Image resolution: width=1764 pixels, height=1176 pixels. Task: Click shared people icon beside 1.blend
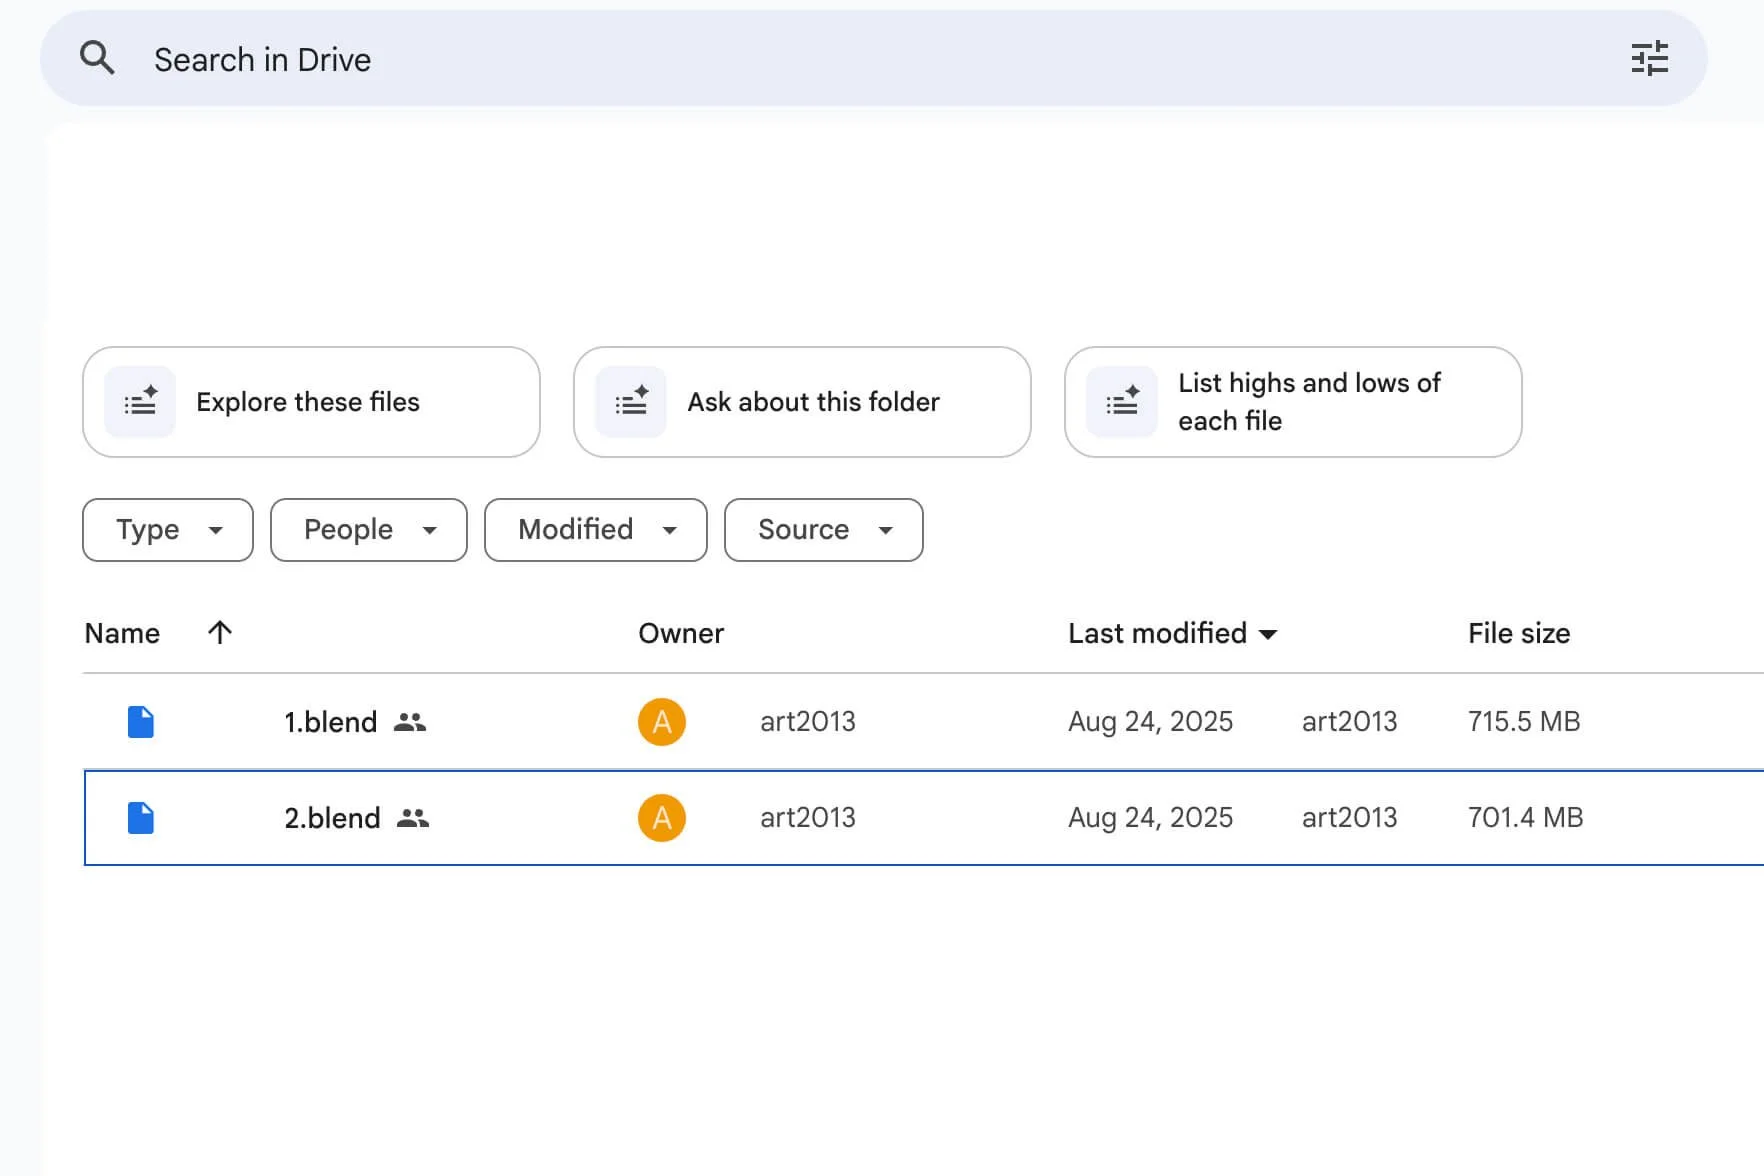(x=410, y=722)
